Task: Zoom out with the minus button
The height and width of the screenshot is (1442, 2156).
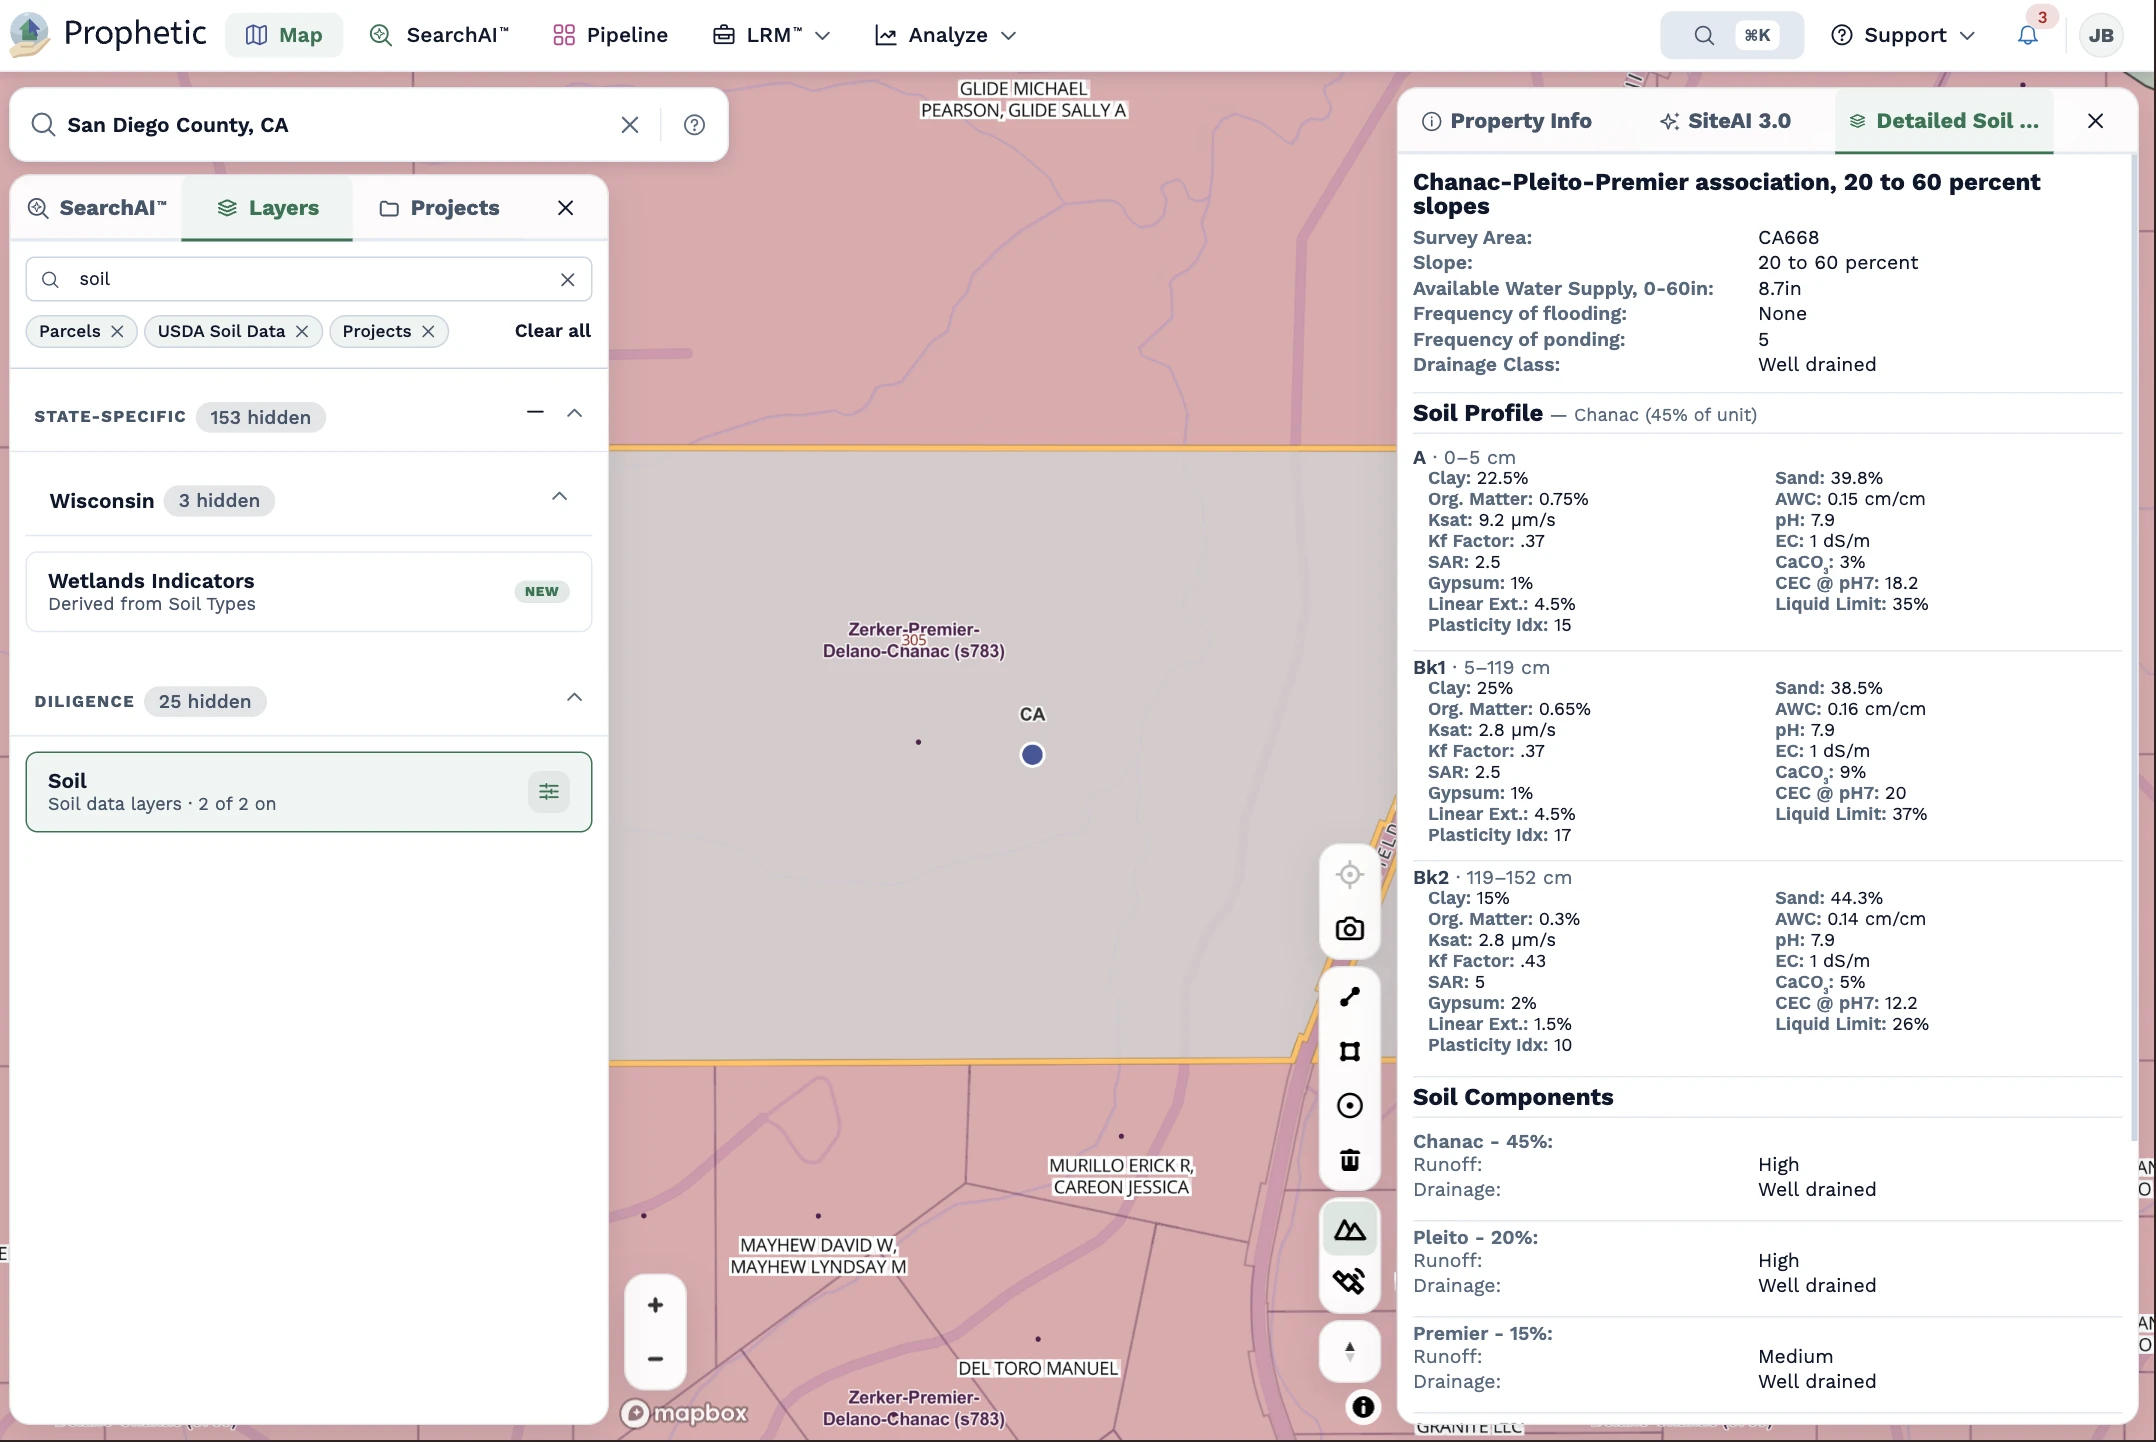Action: [655, 1359]
